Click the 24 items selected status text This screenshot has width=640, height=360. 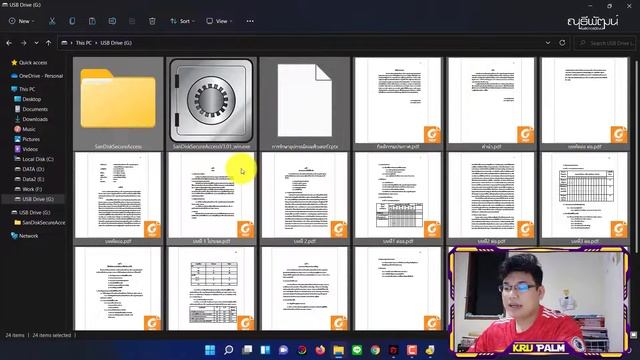click(x=52, y=335)
